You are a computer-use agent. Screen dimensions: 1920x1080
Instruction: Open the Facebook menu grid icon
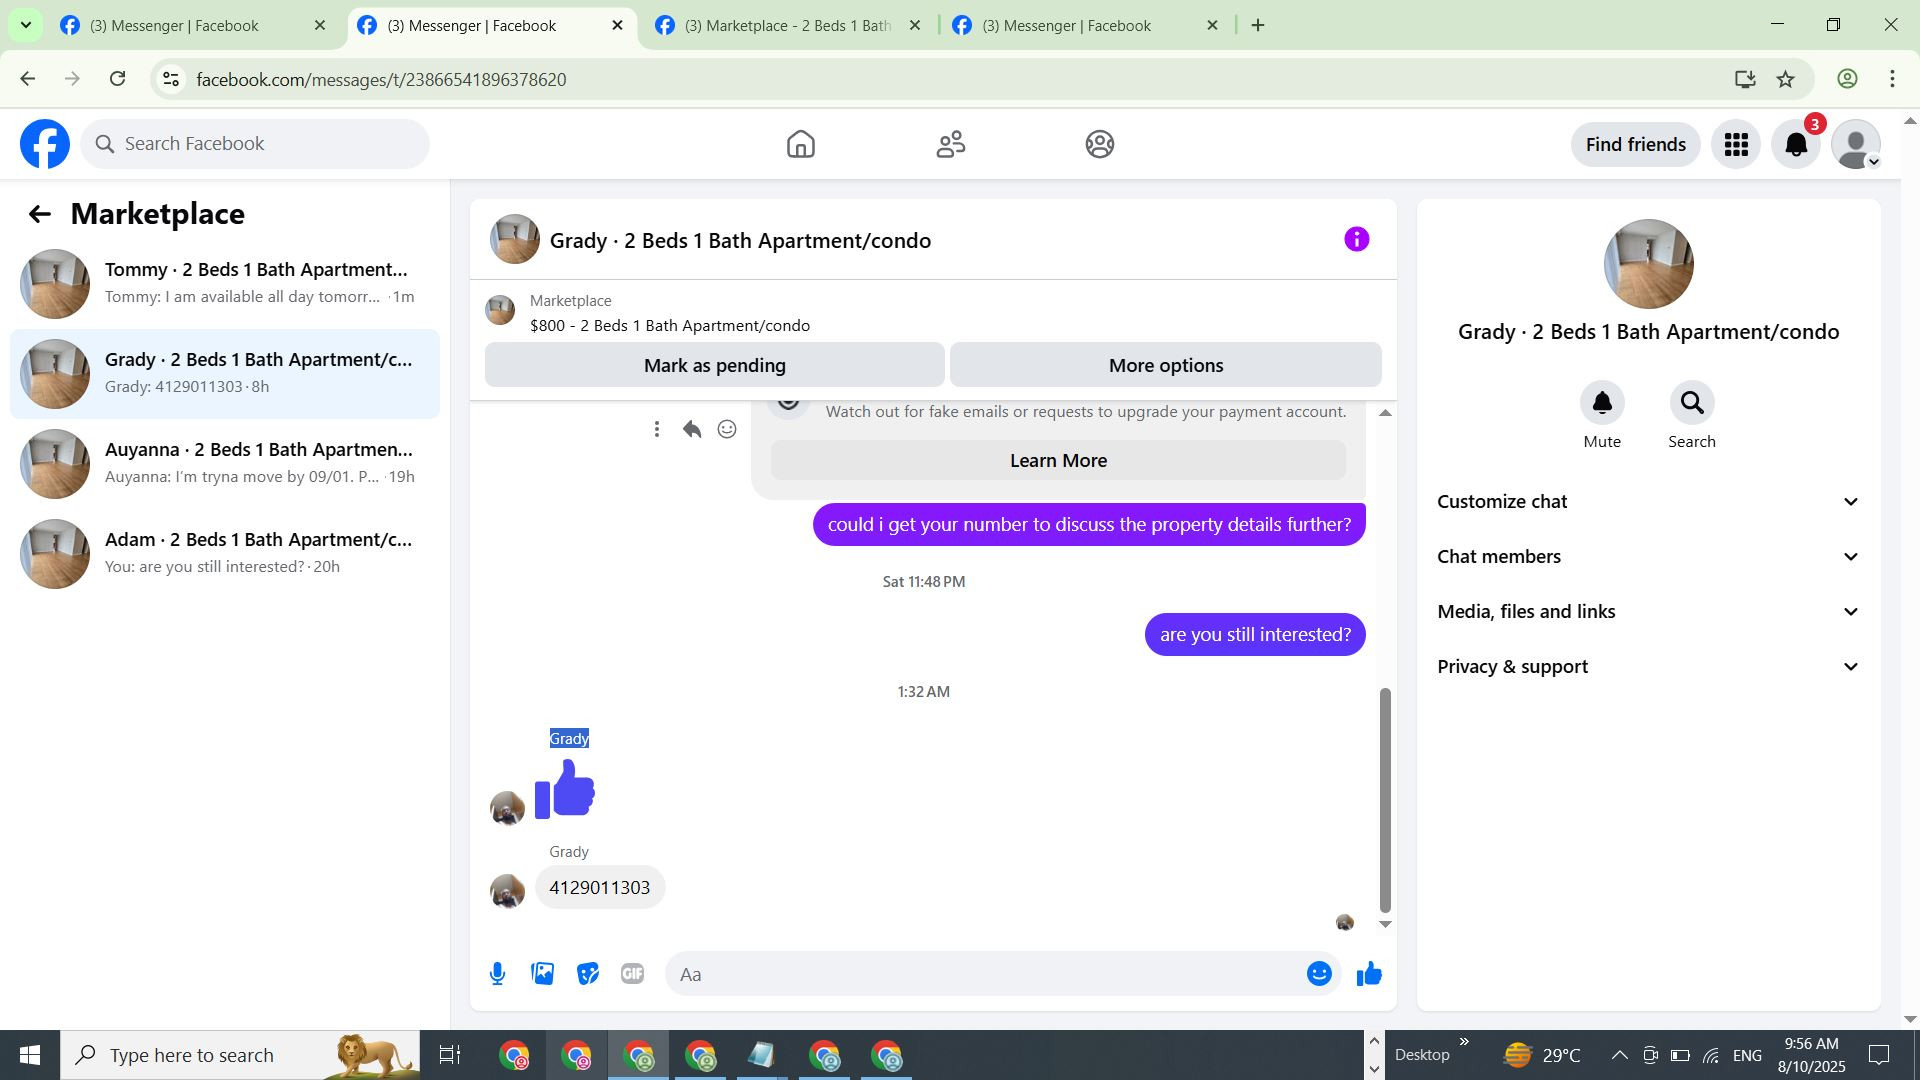click(x=1736, y=144)
